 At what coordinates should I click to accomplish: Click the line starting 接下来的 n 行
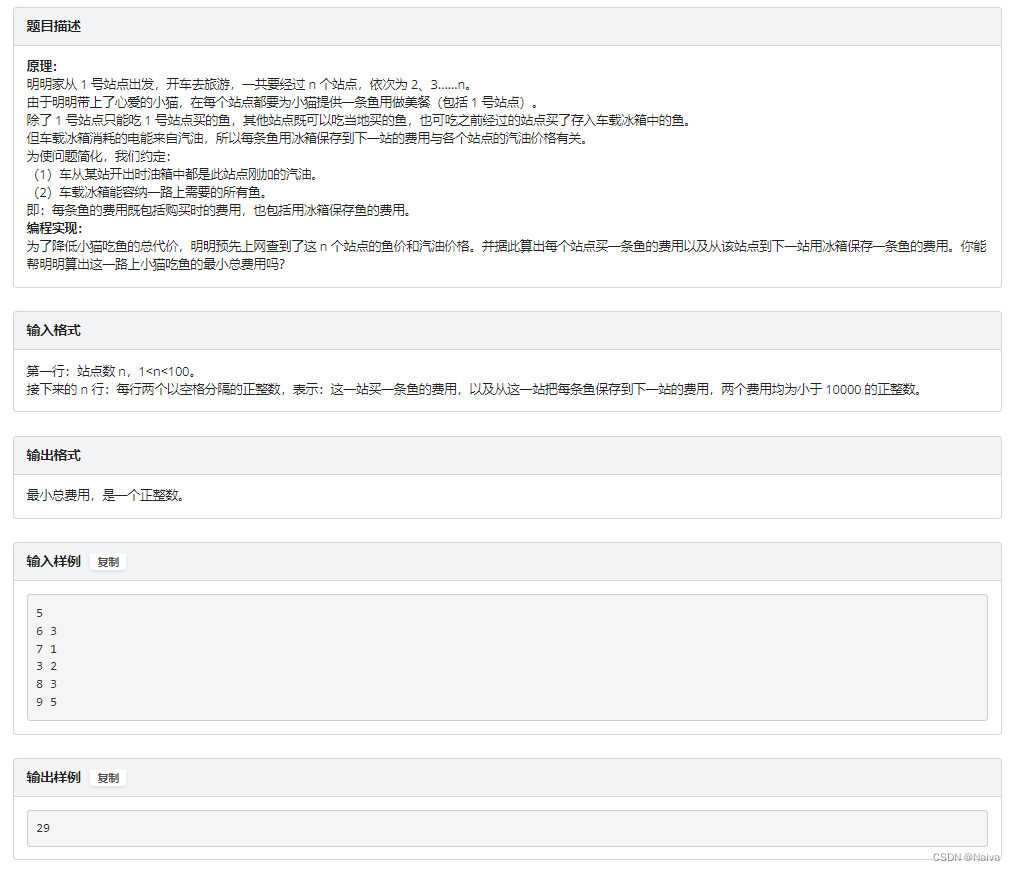pyautogui.click(x=474, y=390)
